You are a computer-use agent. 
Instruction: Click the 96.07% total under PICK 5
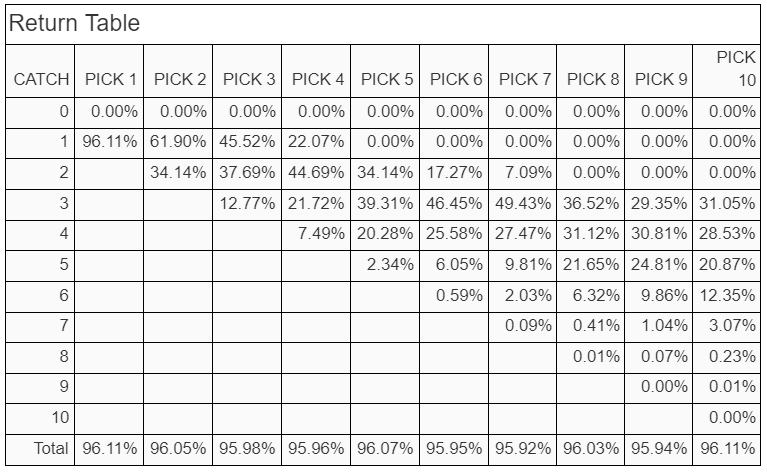click(x=385, y=448)
